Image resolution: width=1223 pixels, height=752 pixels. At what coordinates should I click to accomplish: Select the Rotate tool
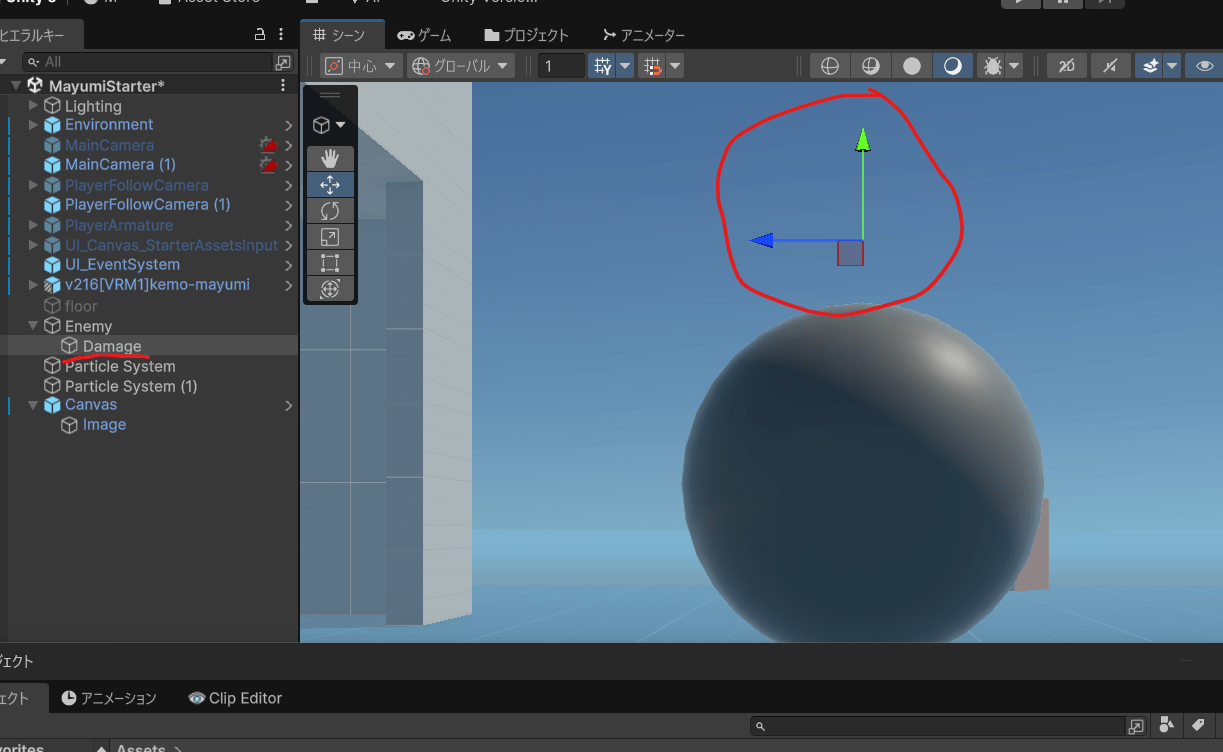pyautogui.click(x=330, y=211)
